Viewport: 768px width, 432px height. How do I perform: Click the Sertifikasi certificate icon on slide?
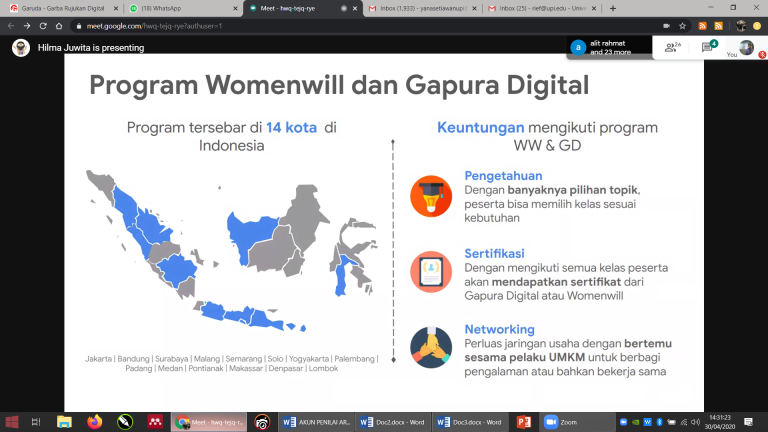point(431,272)
